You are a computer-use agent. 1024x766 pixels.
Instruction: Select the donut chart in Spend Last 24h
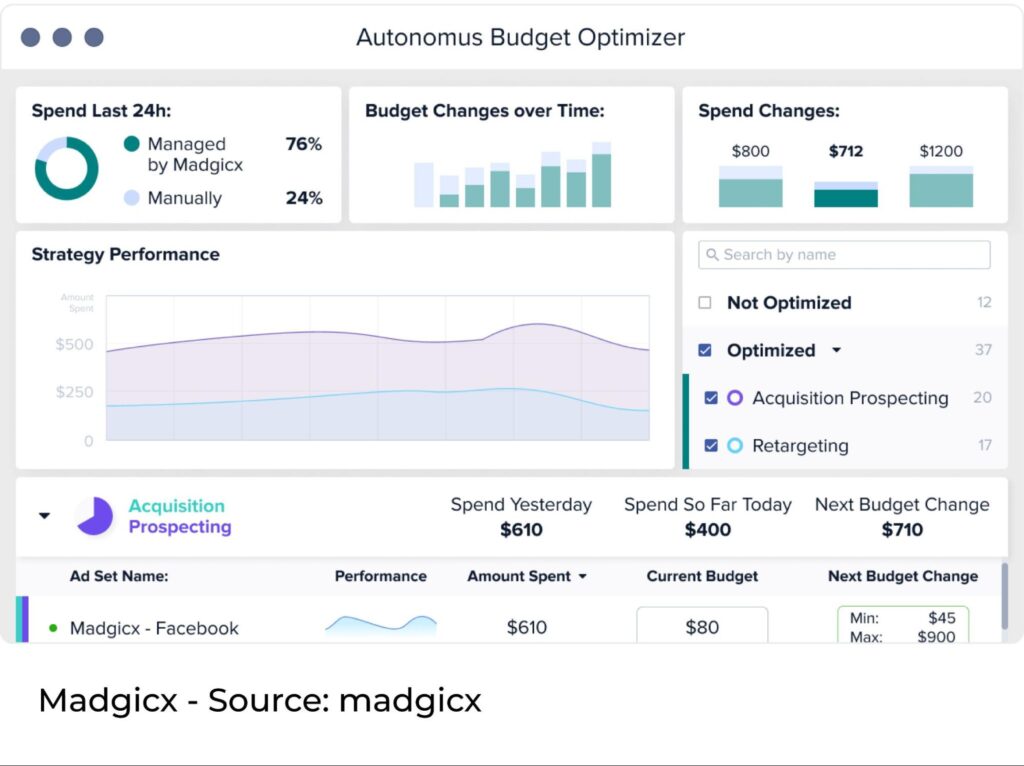click(67, 168)
